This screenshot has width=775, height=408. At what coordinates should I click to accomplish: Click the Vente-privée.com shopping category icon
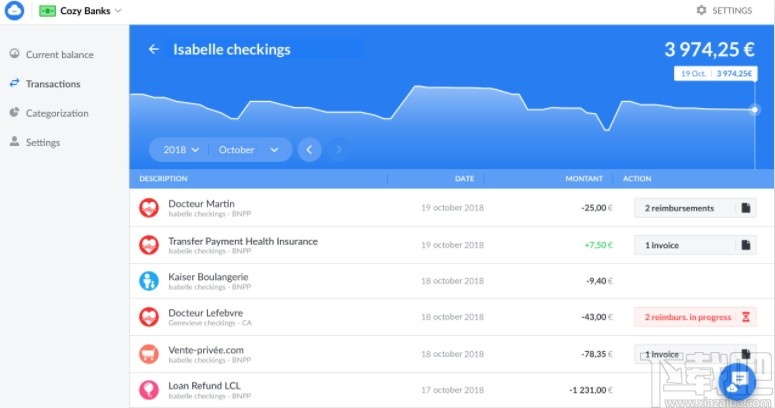click(149, 354)
